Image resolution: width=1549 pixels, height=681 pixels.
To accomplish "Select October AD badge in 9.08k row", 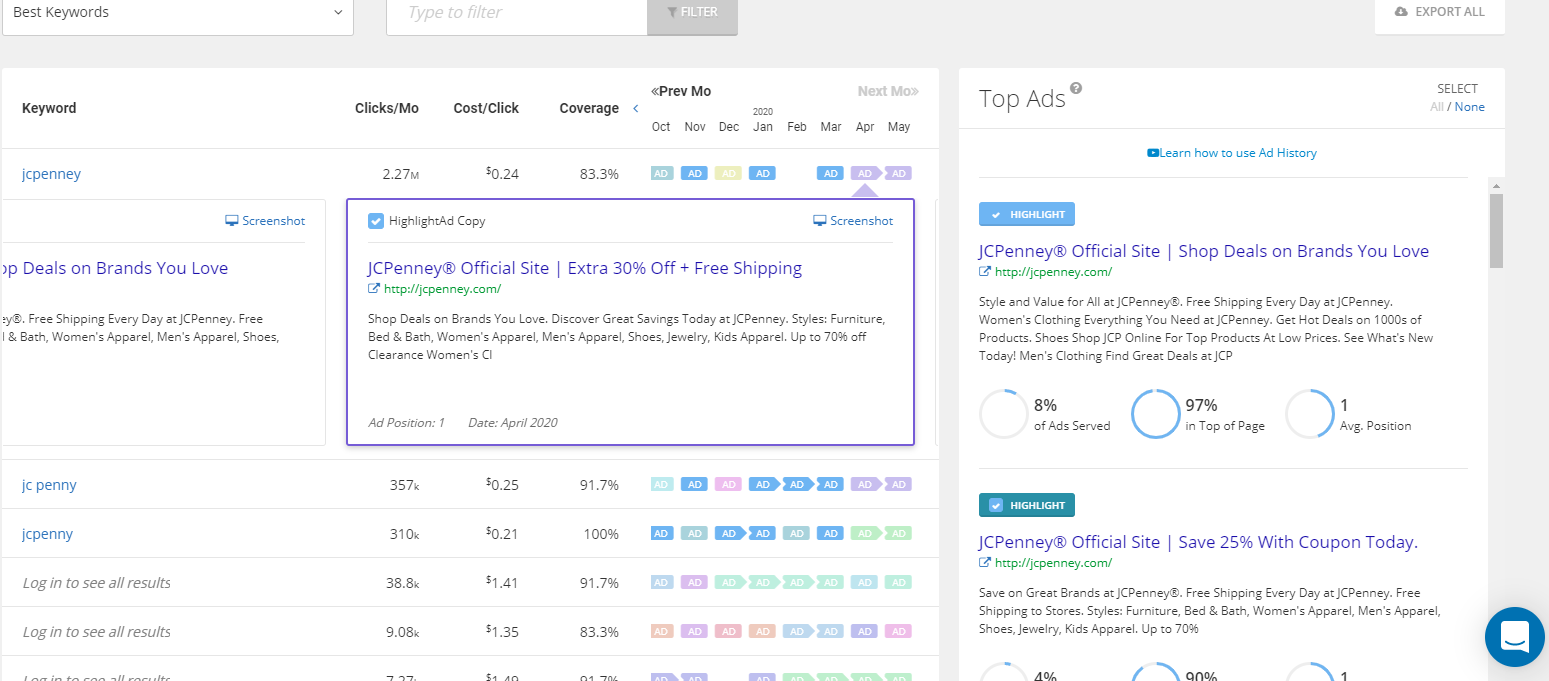I will coord(661,631).
